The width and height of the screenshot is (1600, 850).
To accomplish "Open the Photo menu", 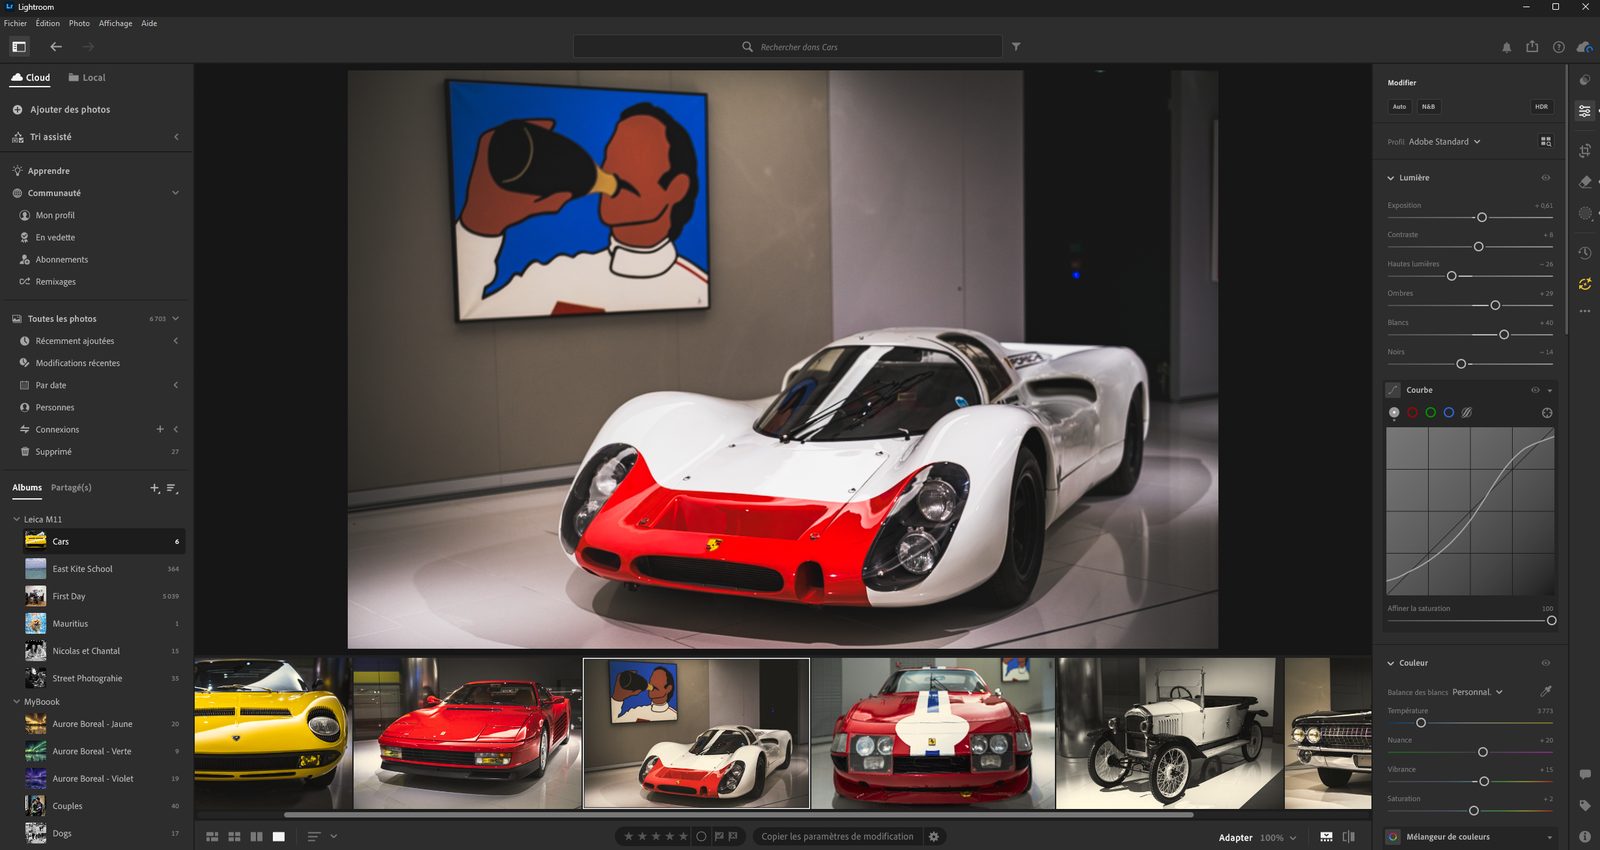I will [x=79, y=23].
